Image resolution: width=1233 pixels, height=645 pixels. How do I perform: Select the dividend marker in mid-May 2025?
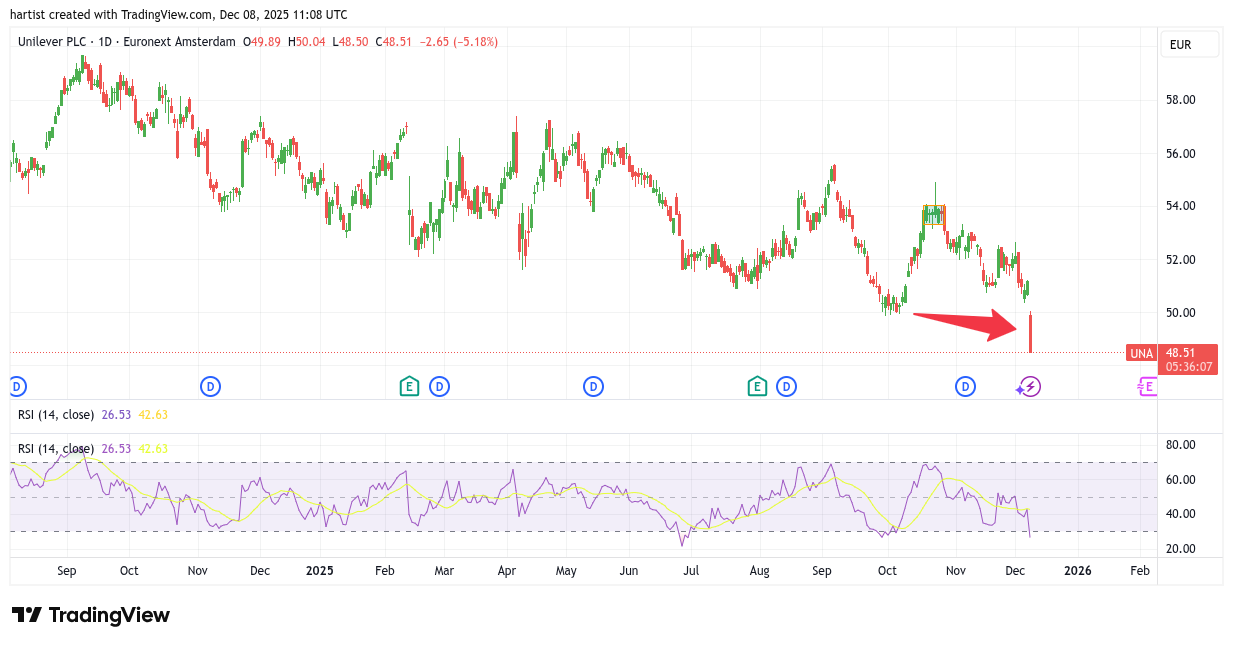point(594,386)
